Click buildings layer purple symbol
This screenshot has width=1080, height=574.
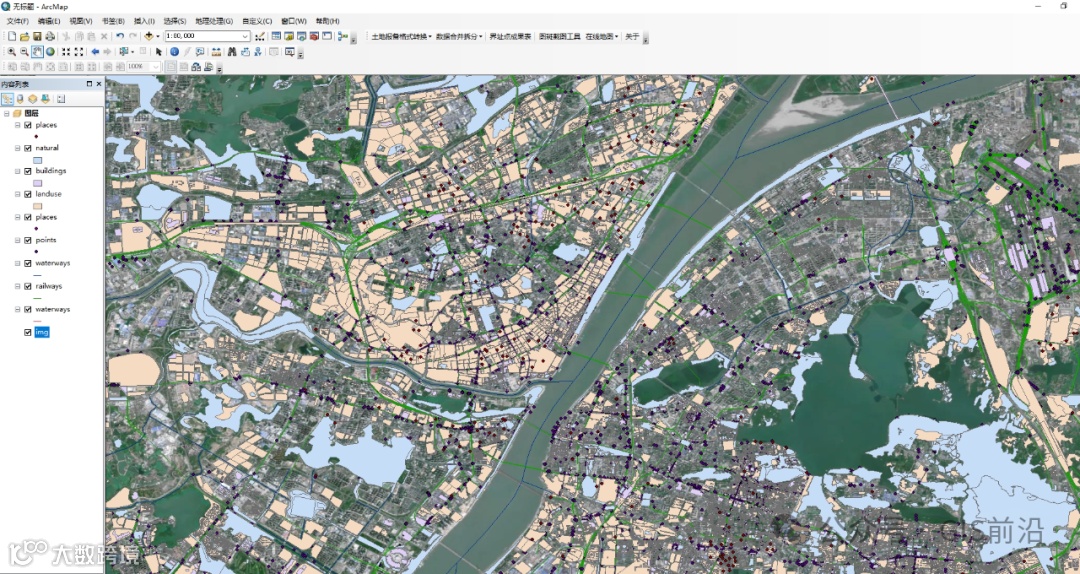38,183
